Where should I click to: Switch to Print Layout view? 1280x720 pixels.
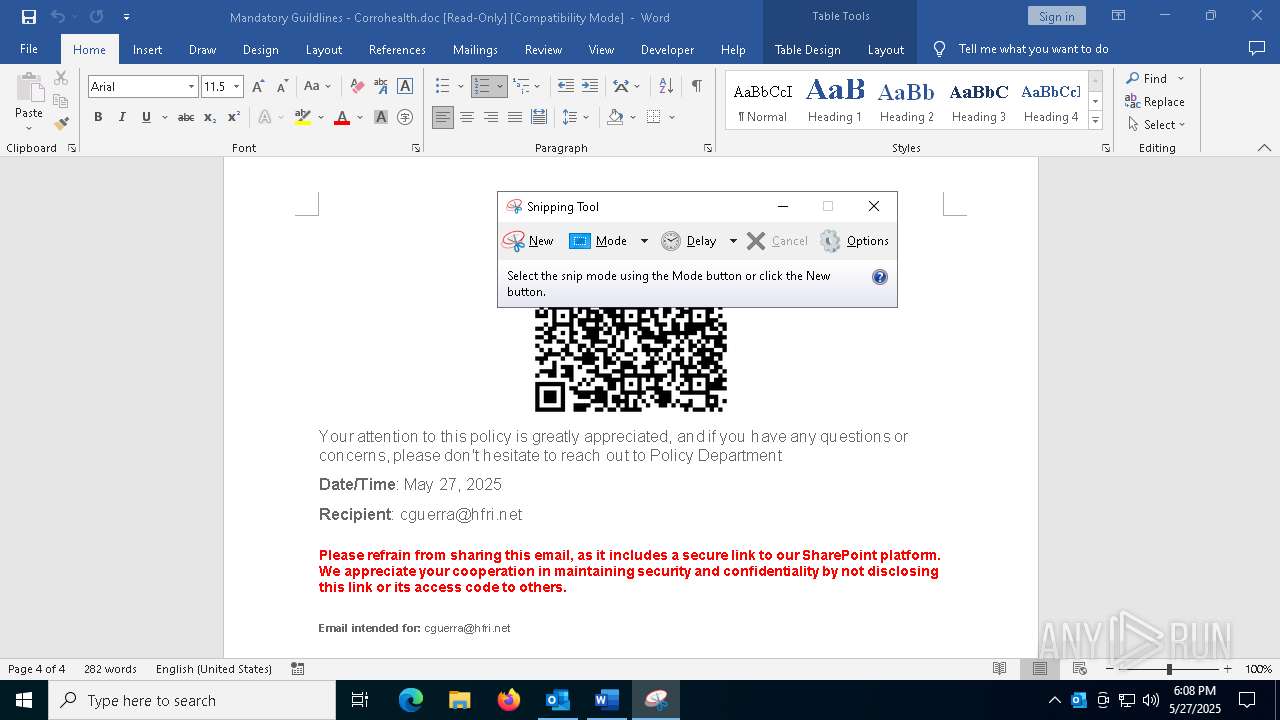coord(1040,669)
